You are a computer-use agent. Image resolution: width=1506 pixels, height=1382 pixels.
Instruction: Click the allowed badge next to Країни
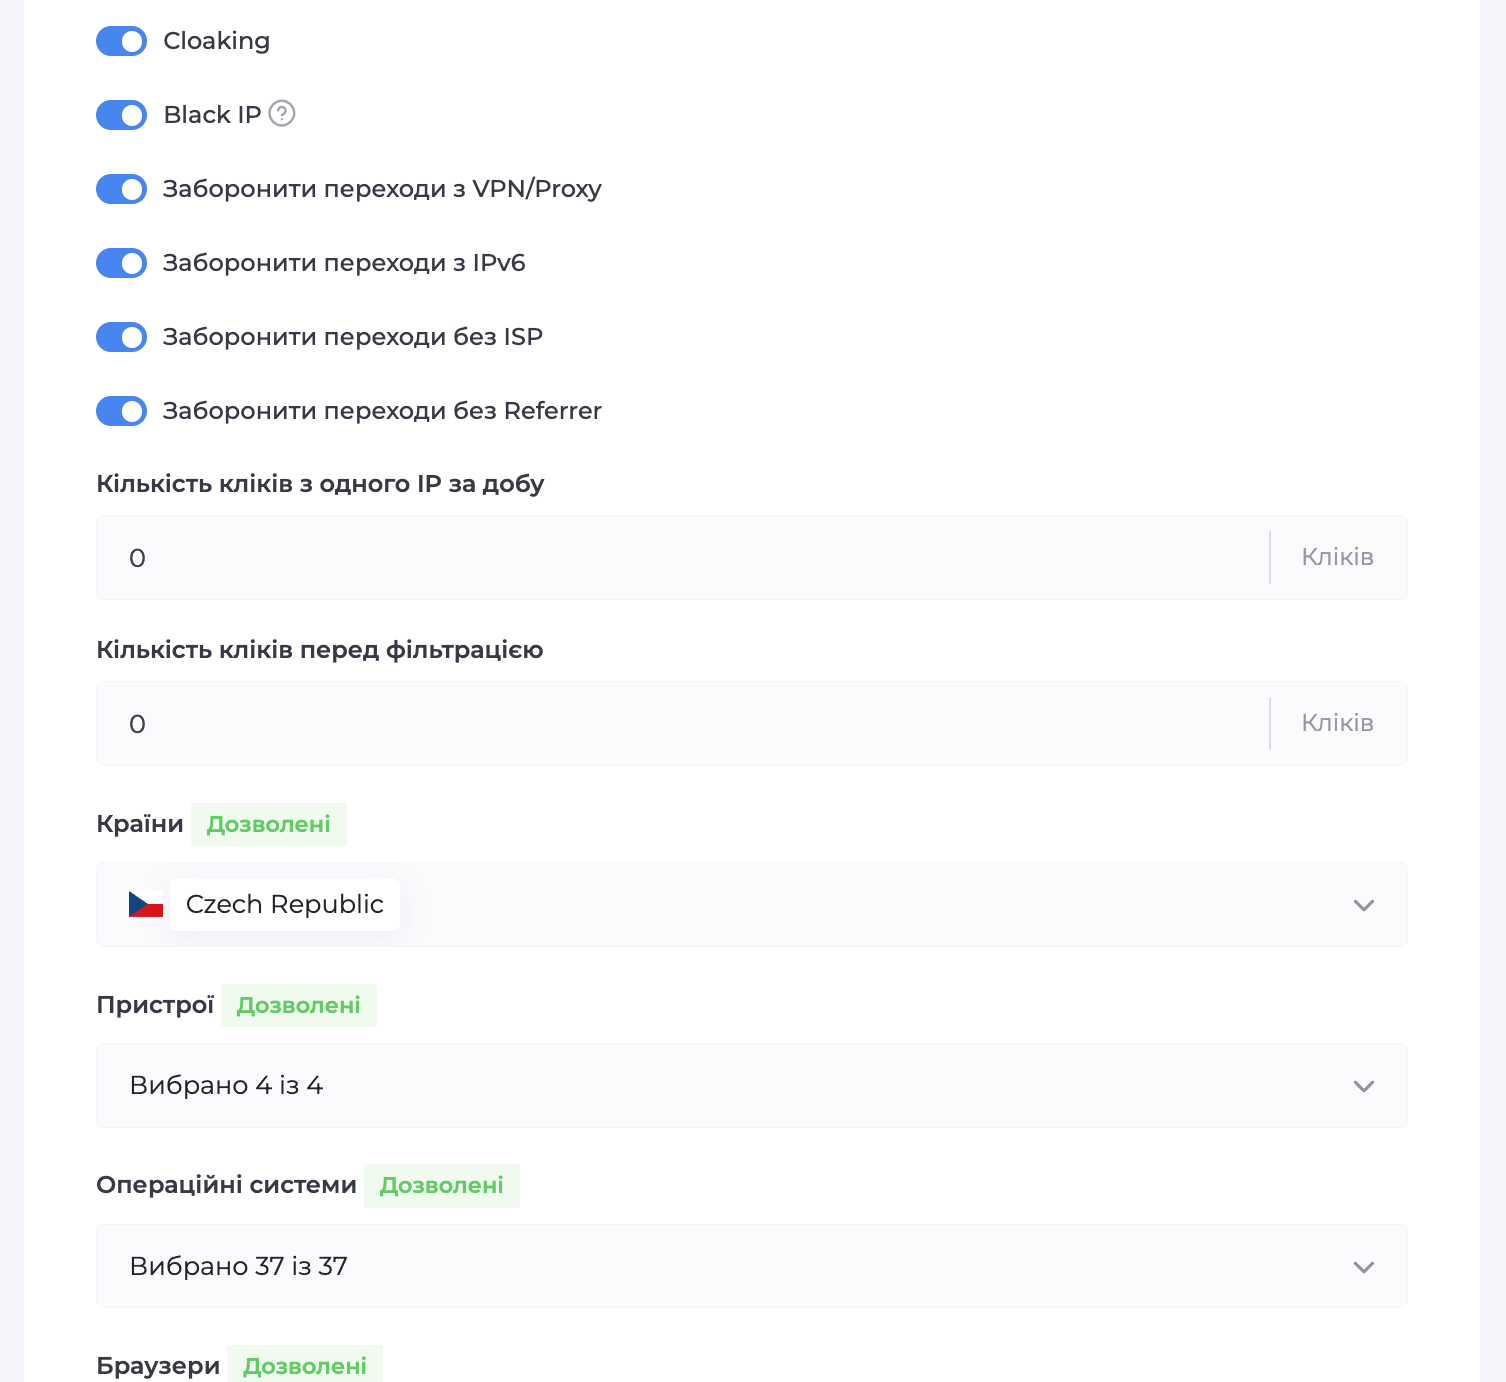point(268,825)
